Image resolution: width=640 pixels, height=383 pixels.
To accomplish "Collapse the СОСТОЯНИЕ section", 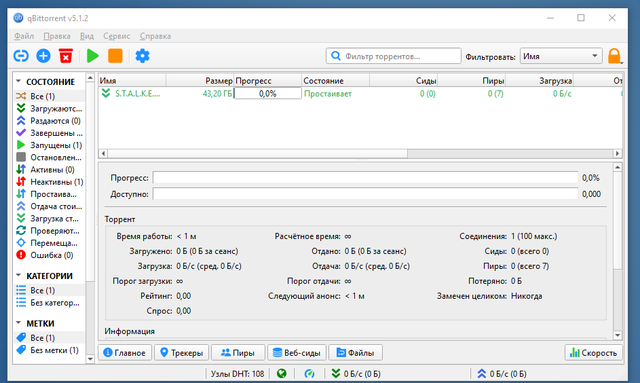I will (19, 81).
